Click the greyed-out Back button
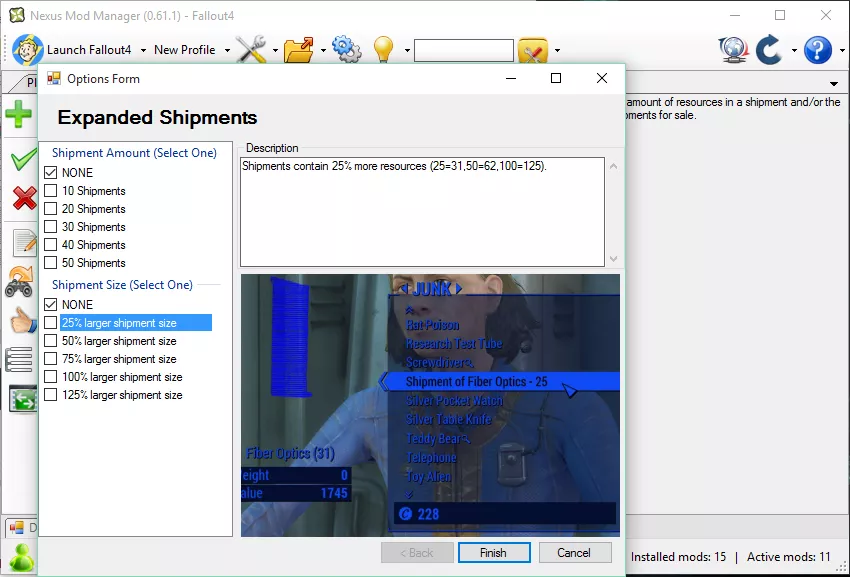 click(417, 553)
